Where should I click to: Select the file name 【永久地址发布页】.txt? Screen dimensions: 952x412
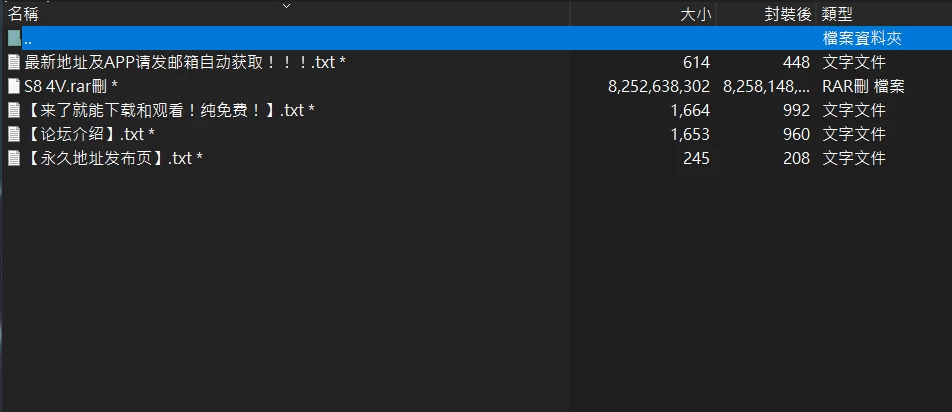(114, 158)
